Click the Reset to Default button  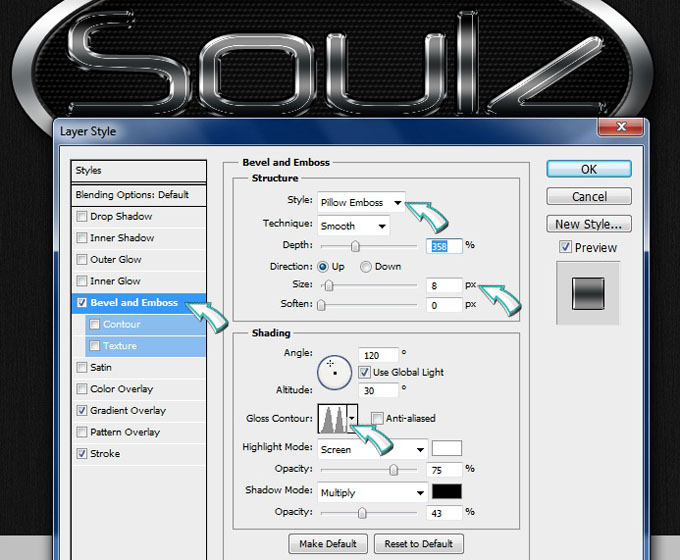click(418, 544)
